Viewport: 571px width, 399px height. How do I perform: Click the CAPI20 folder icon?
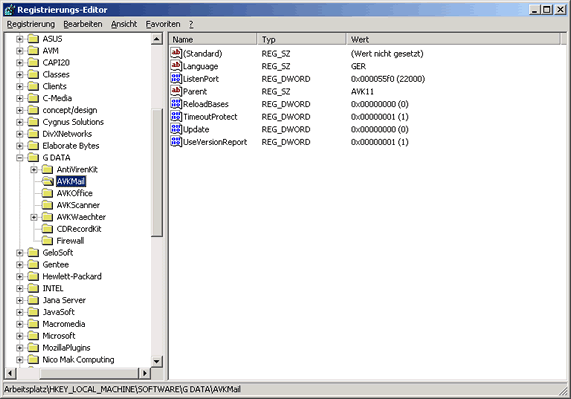tap(33, 63)
